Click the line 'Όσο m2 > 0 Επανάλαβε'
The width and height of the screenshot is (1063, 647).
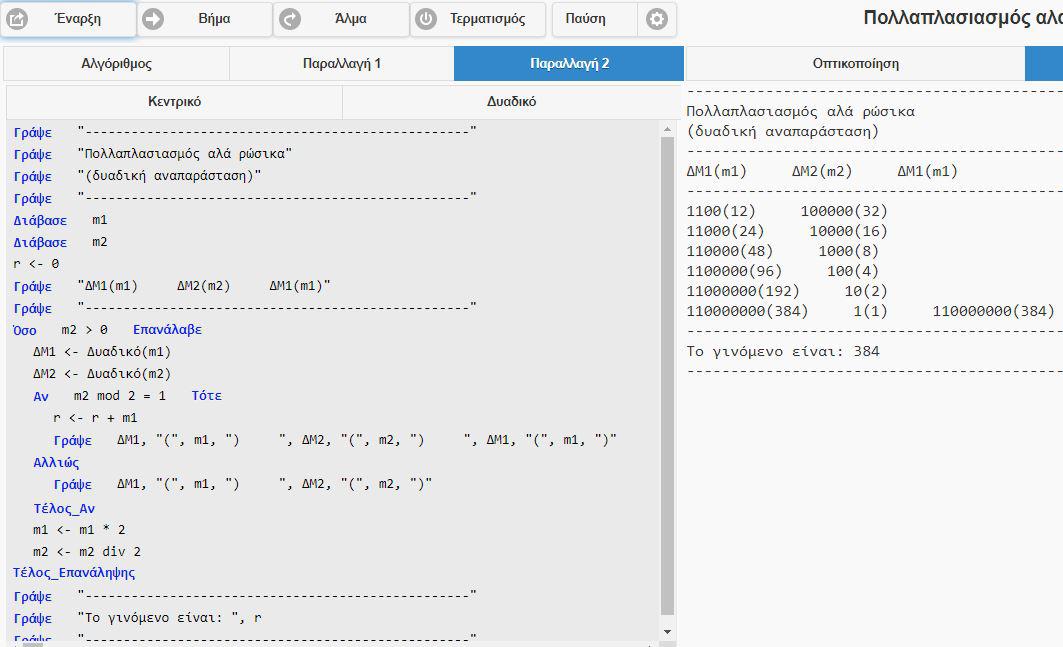(108, 330)
